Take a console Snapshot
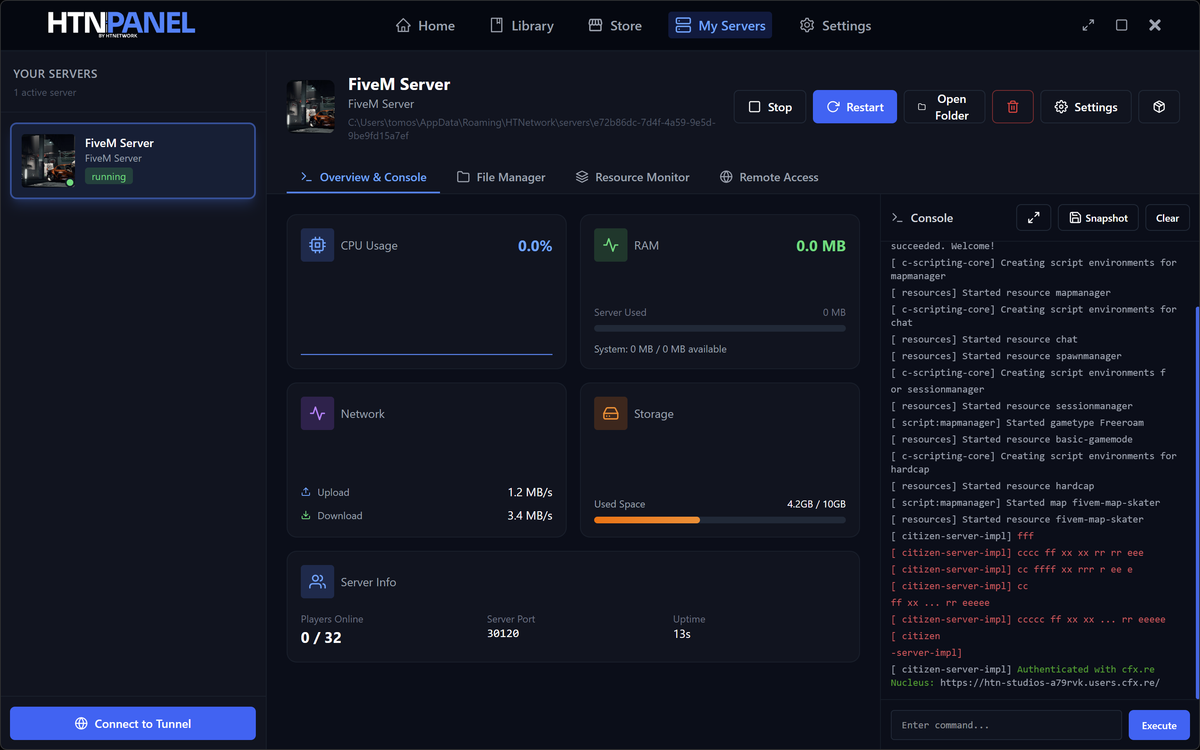 [1098, 218]
